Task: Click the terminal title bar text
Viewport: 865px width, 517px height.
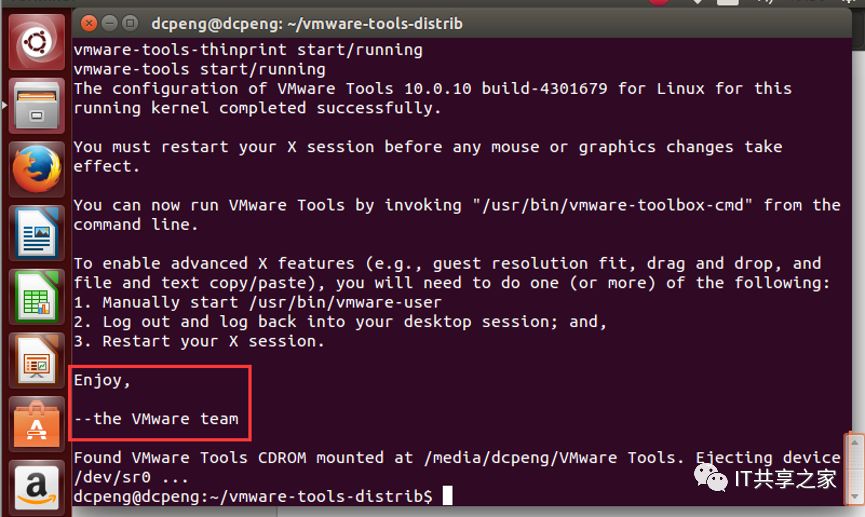Action: (x=307, y=24)
